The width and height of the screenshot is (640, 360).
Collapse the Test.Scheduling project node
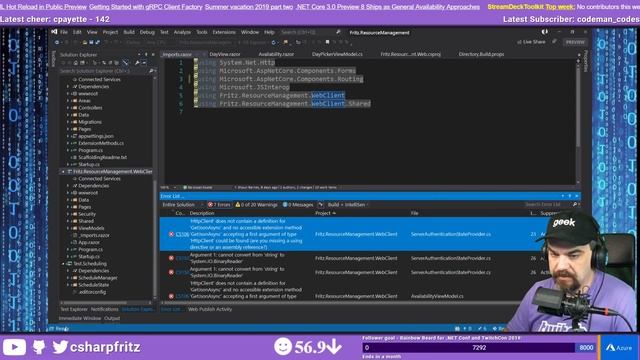click(x=63, y=264)
